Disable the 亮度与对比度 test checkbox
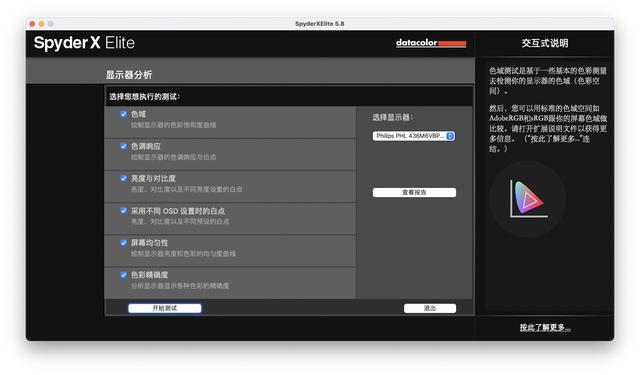The width and height of the screenshot is (640, 375). [124, 178]
